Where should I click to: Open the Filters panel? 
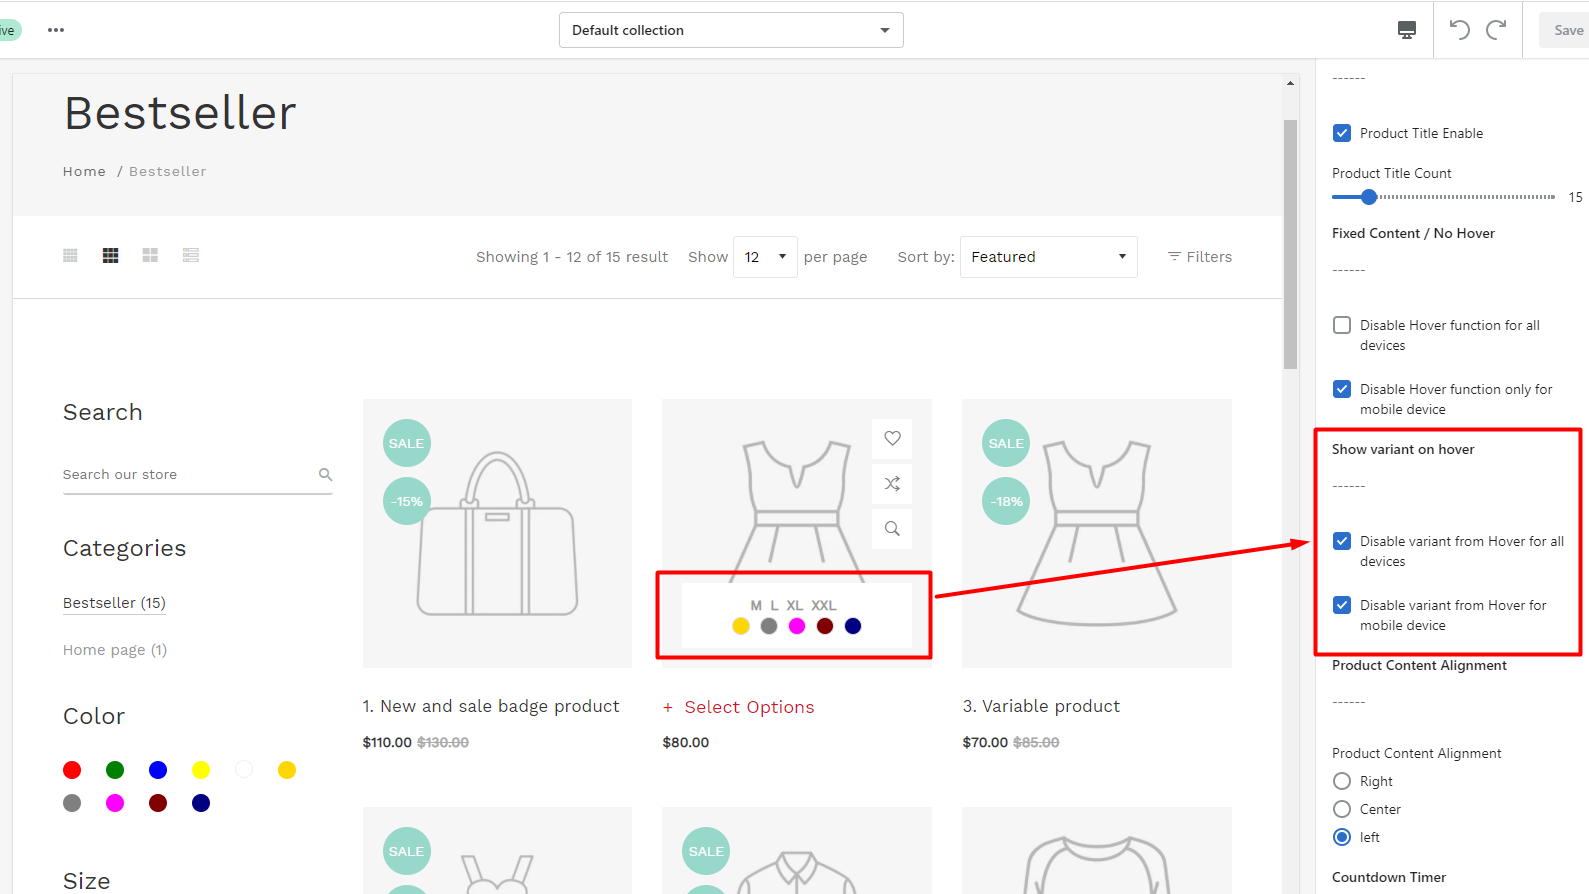tap(1200, 257)
